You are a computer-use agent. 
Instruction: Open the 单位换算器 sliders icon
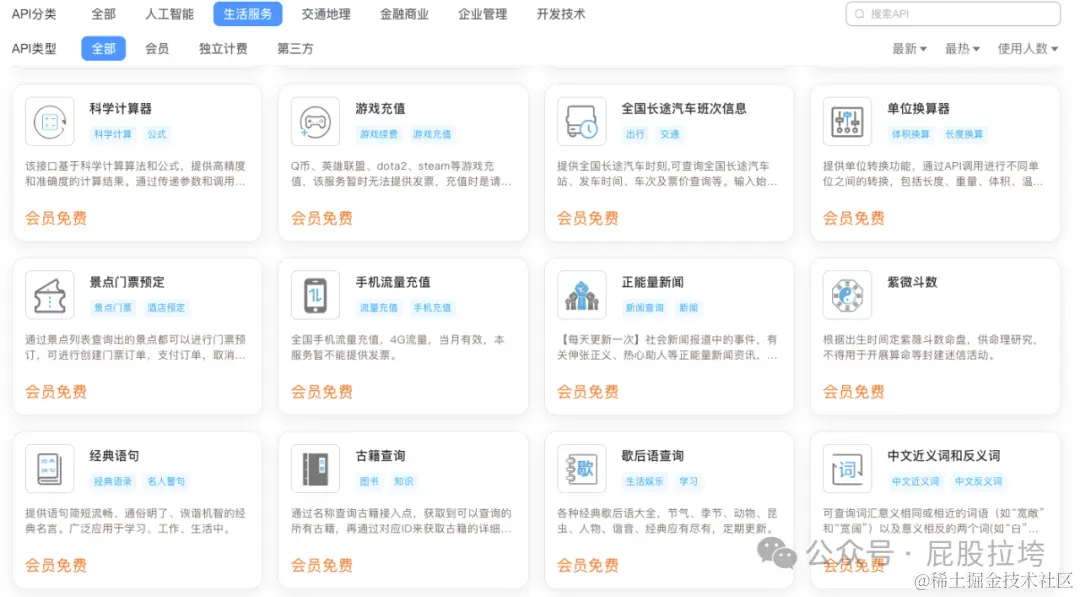(x=847, y=121)
